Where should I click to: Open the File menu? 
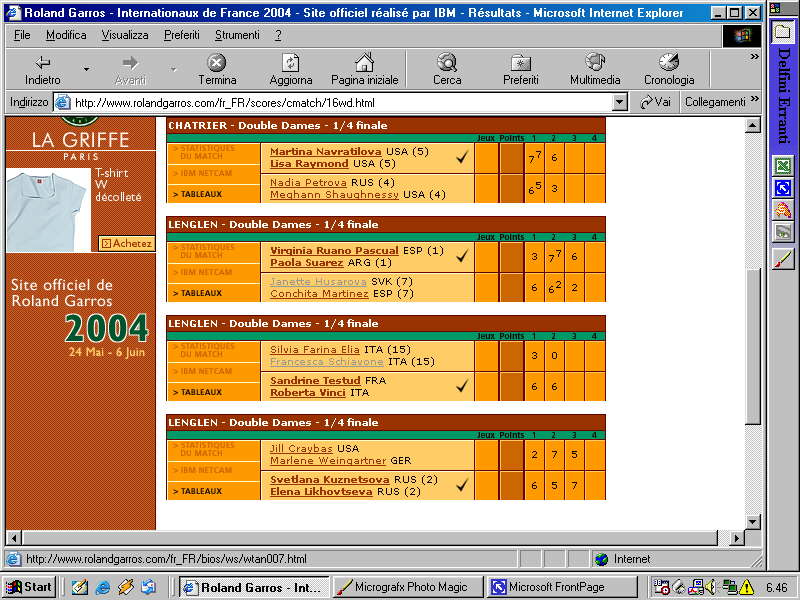pos(22,35)
